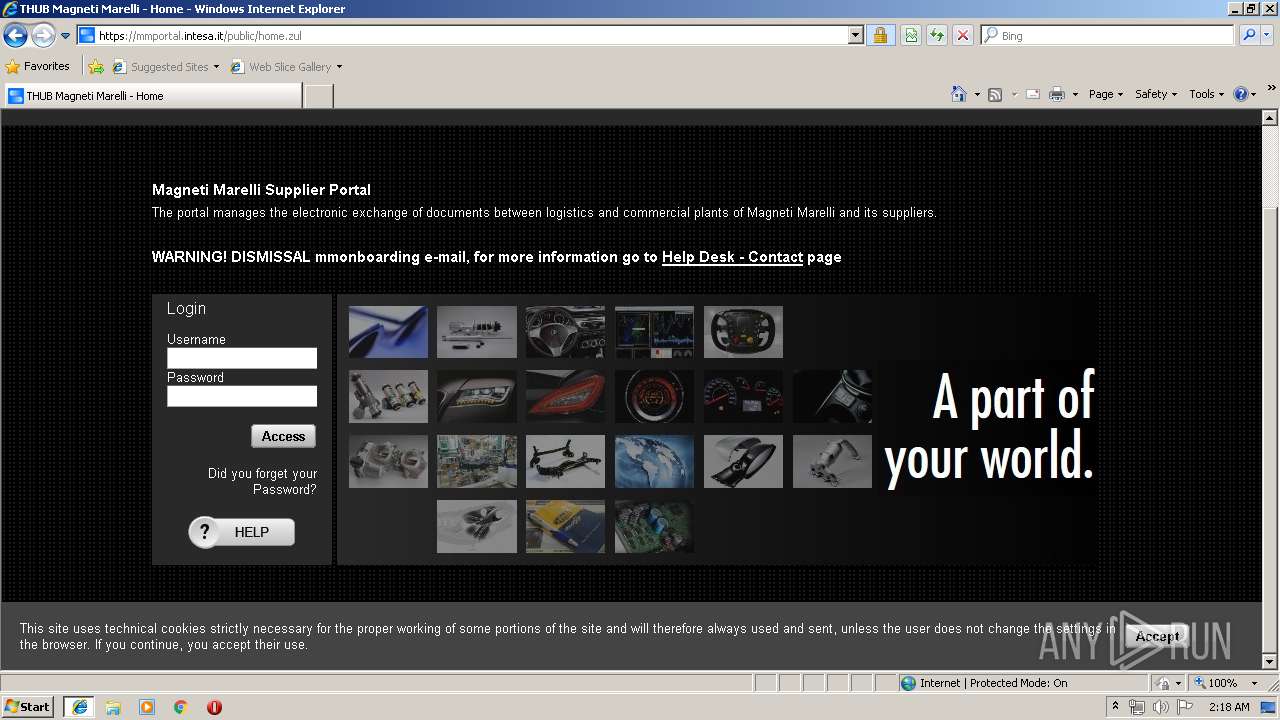Click the address bar URL field

tap(462, 35)
